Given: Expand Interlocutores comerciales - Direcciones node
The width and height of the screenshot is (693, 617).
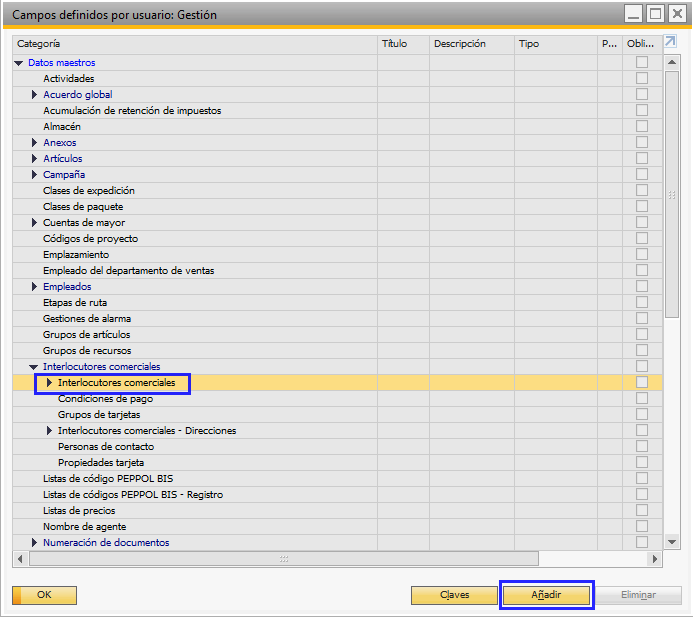Looking at the screenshot, I should click(49, 430).
